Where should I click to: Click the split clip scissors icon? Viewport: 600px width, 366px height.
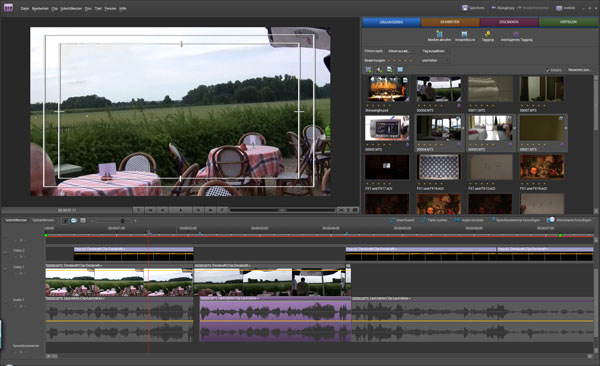coord(341,210)
